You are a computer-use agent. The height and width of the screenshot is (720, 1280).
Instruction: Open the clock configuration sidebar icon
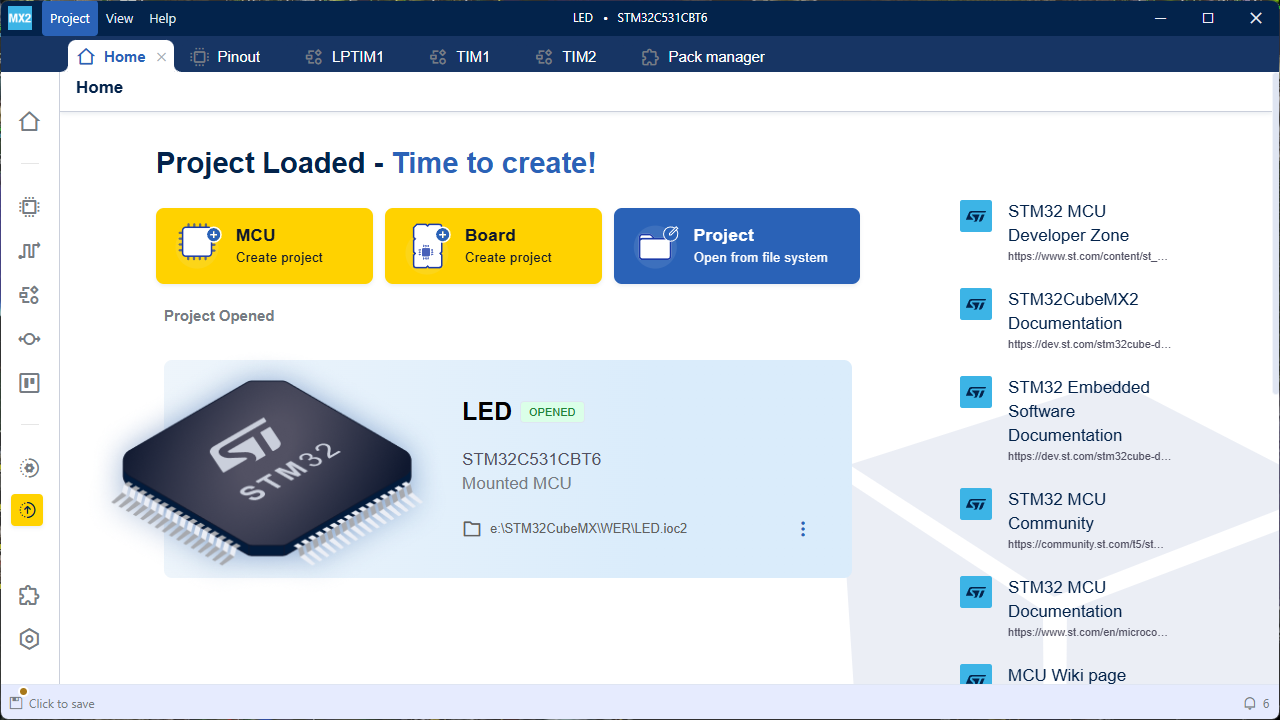coord(29,251)
